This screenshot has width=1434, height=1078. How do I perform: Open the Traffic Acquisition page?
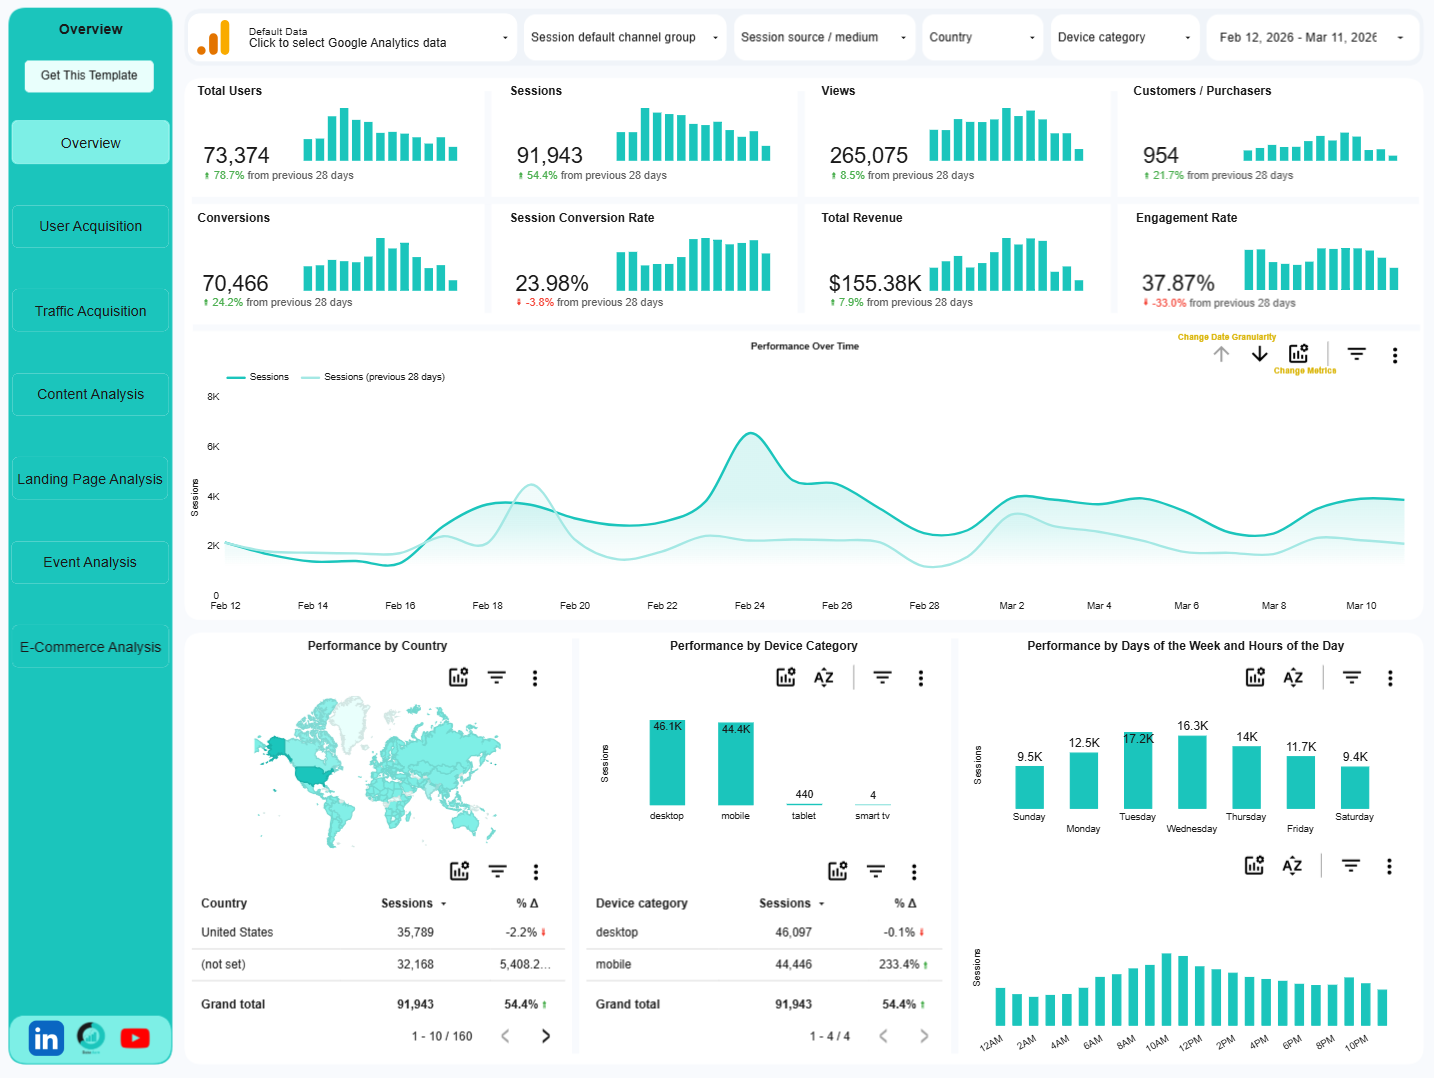coord(90,310)
